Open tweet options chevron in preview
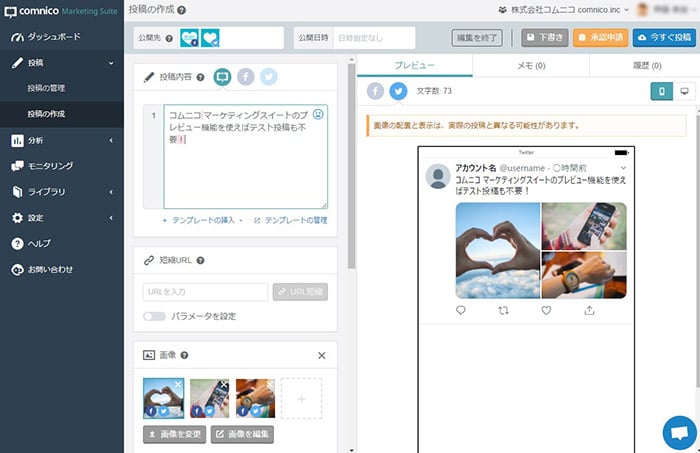 (x=624, y=168)
